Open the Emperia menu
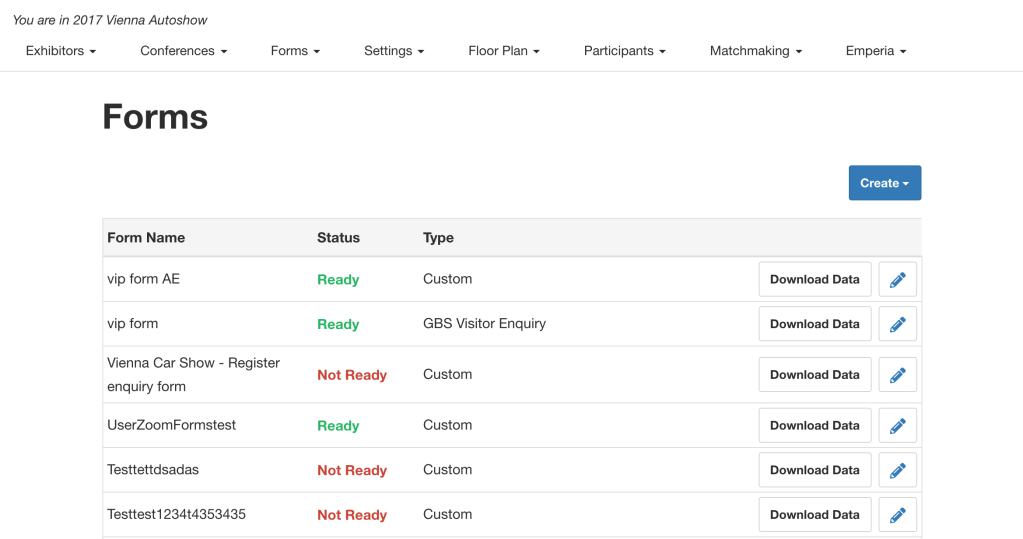1023x539 pixels. [875, 51]
